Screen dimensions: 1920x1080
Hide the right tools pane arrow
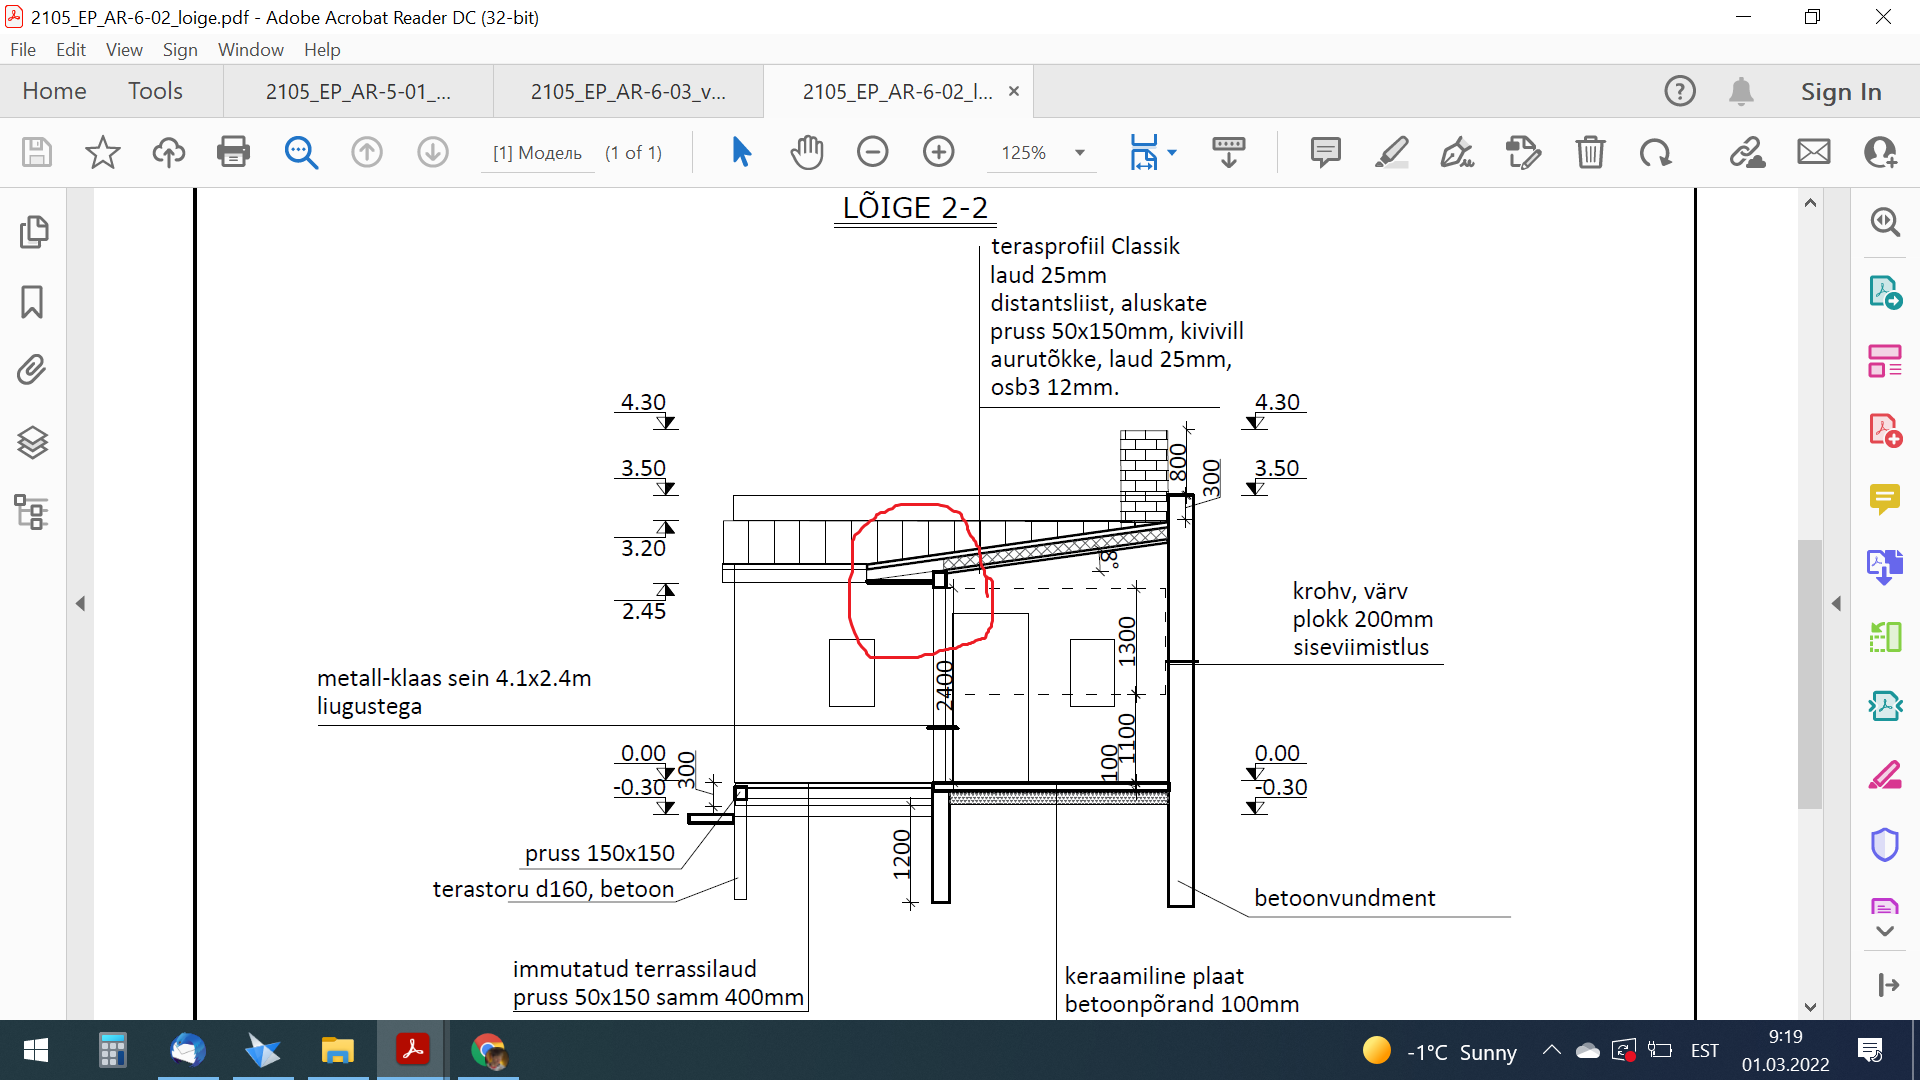point(1836,604)
